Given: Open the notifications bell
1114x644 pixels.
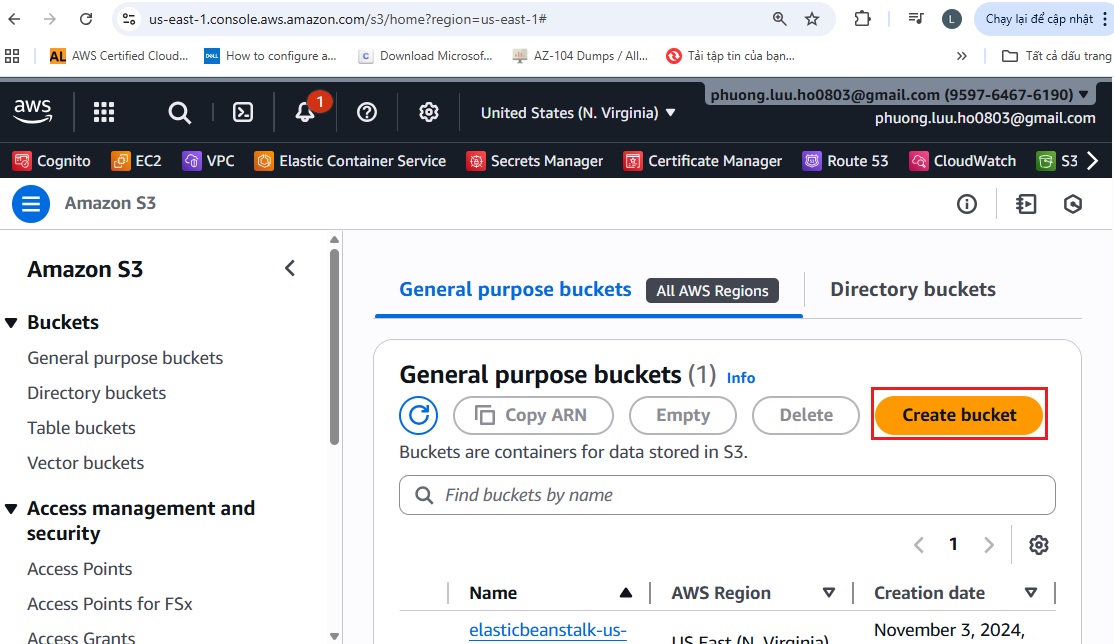Looking at the screenshot, I should click(x=306, y=112).
